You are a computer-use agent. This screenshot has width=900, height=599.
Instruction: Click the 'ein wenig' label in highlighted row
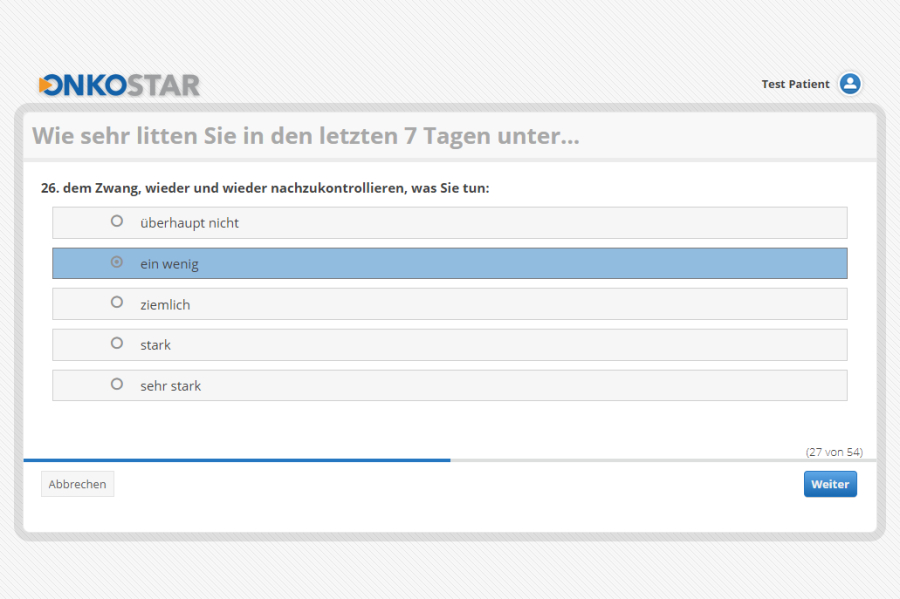(x=169, y=264)
